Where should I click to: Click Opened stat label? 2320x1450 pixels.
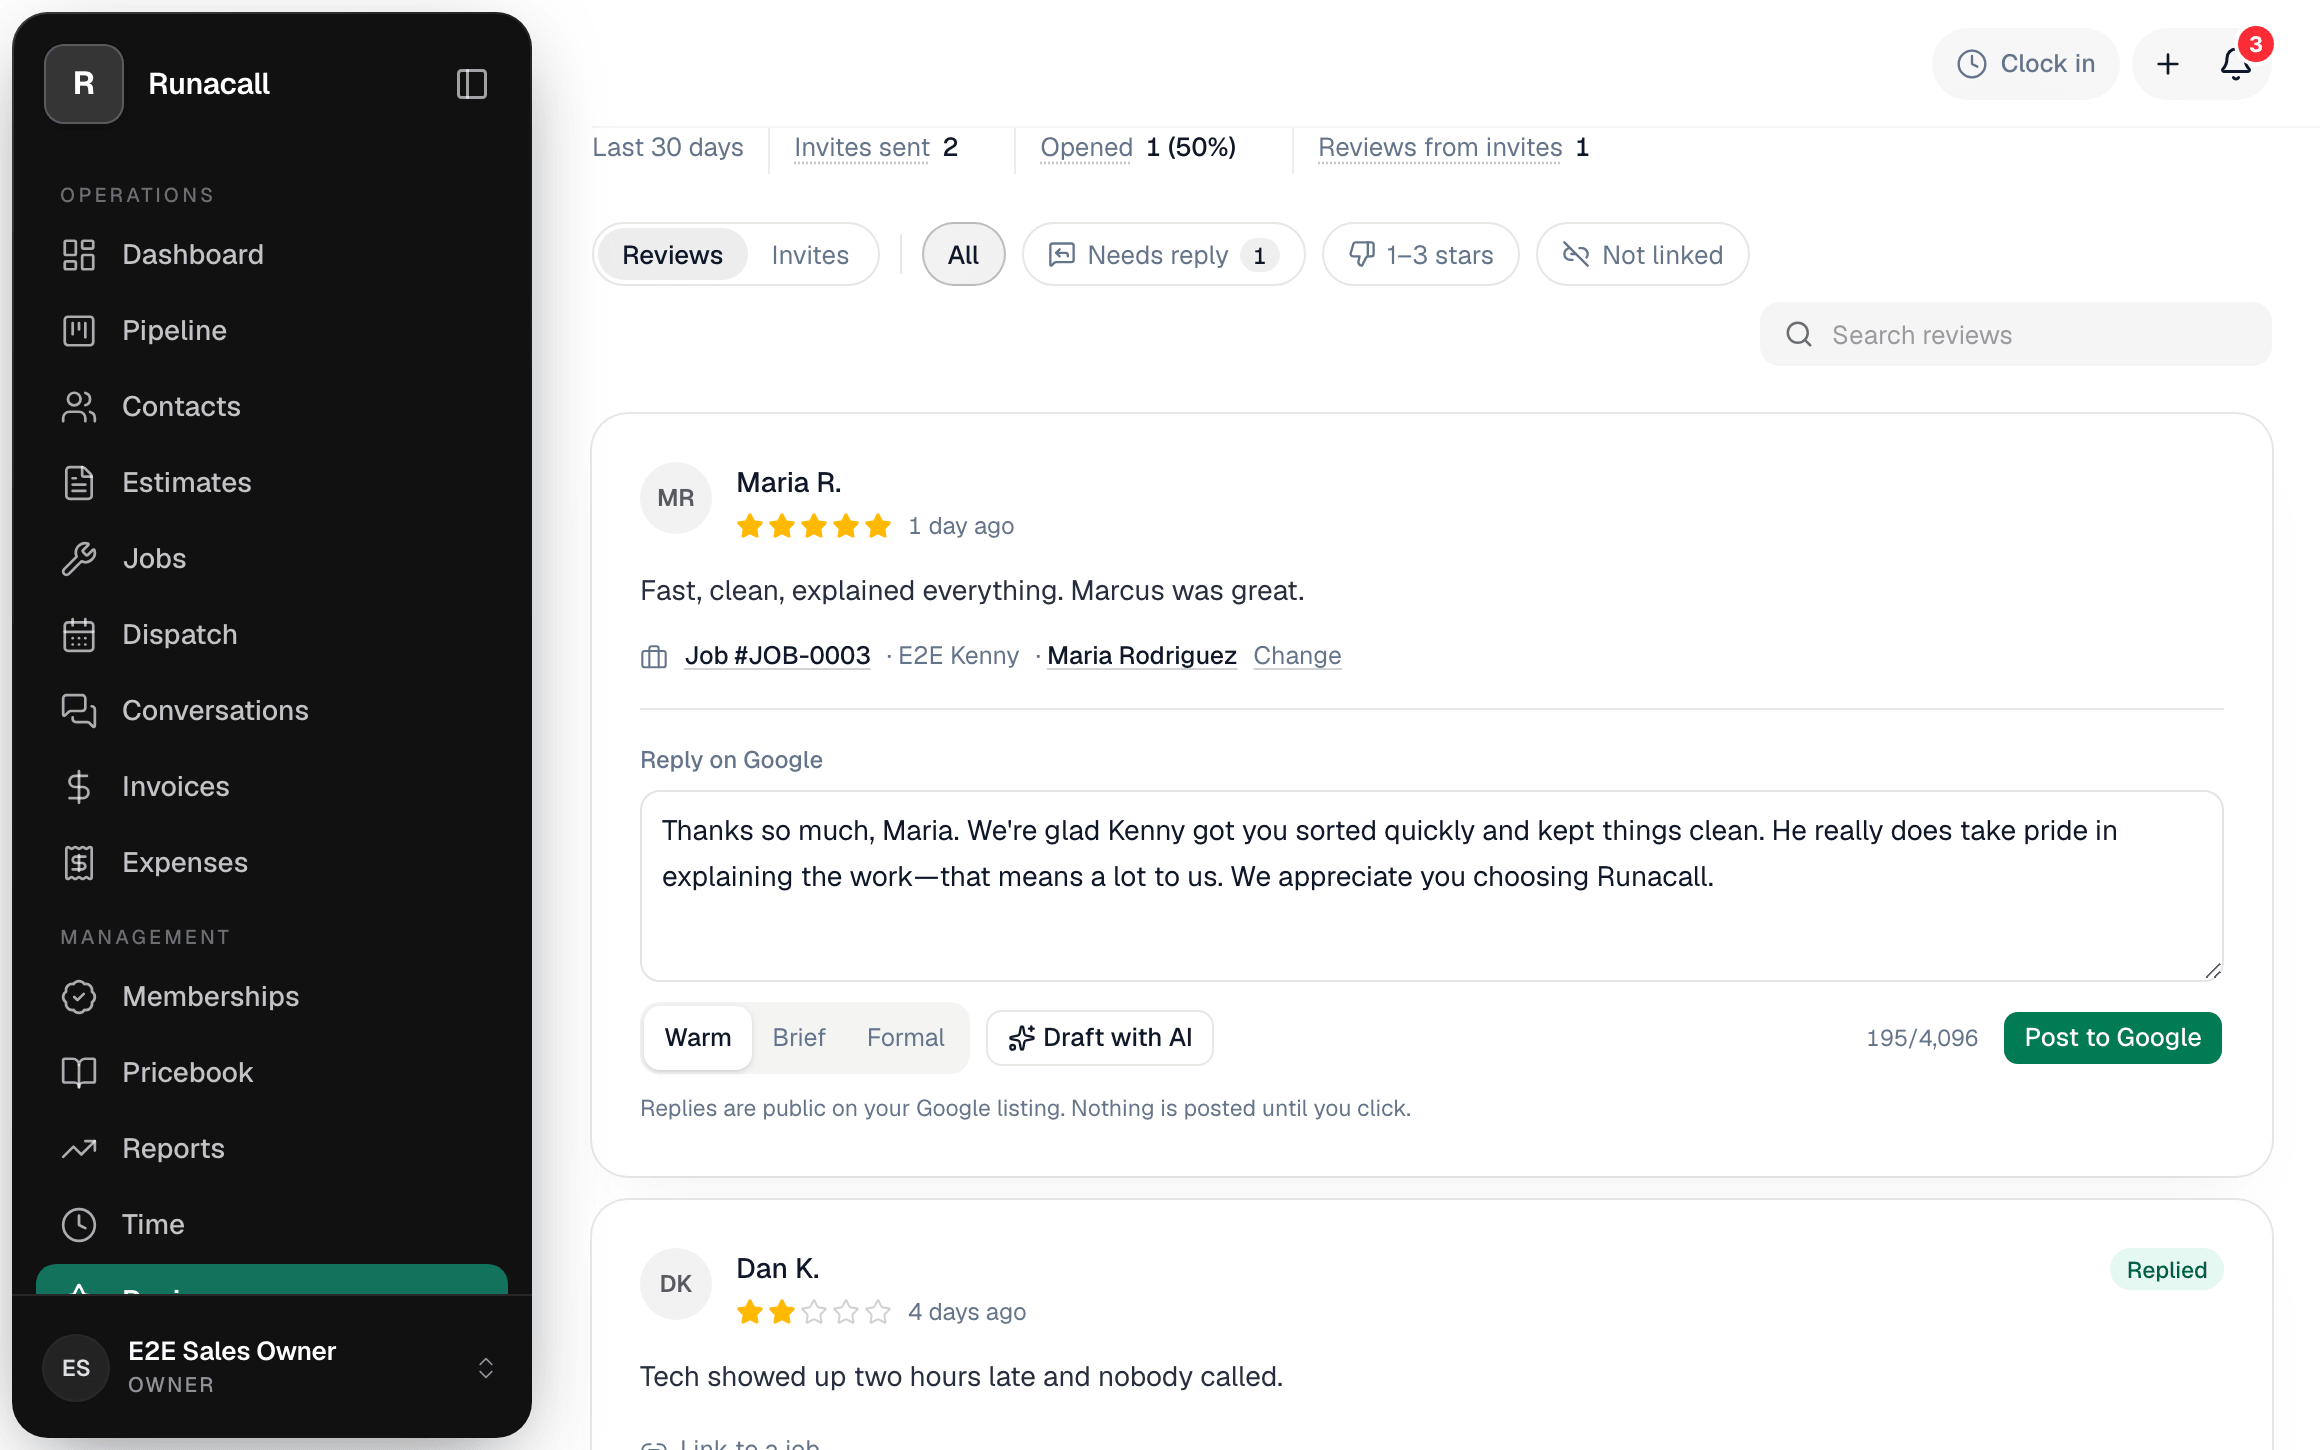[1086, 148]
